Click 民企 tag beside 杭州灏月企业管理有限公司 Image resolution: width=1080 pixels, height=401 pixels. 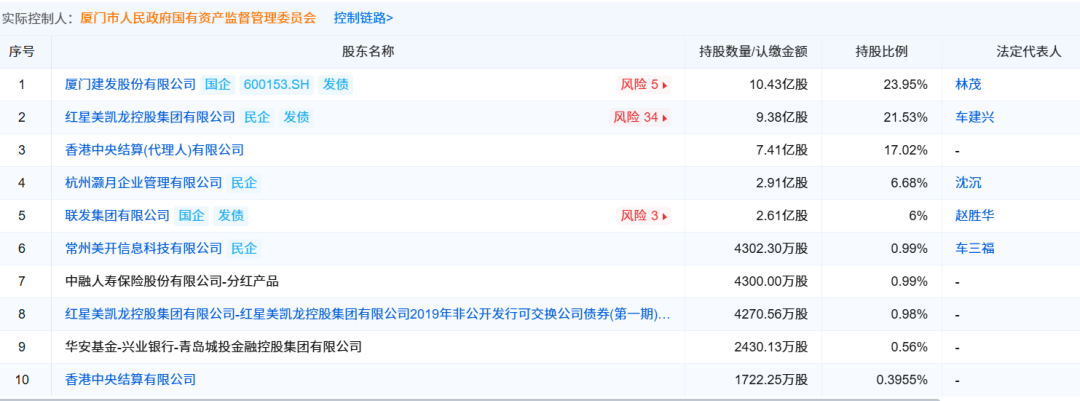245,183
